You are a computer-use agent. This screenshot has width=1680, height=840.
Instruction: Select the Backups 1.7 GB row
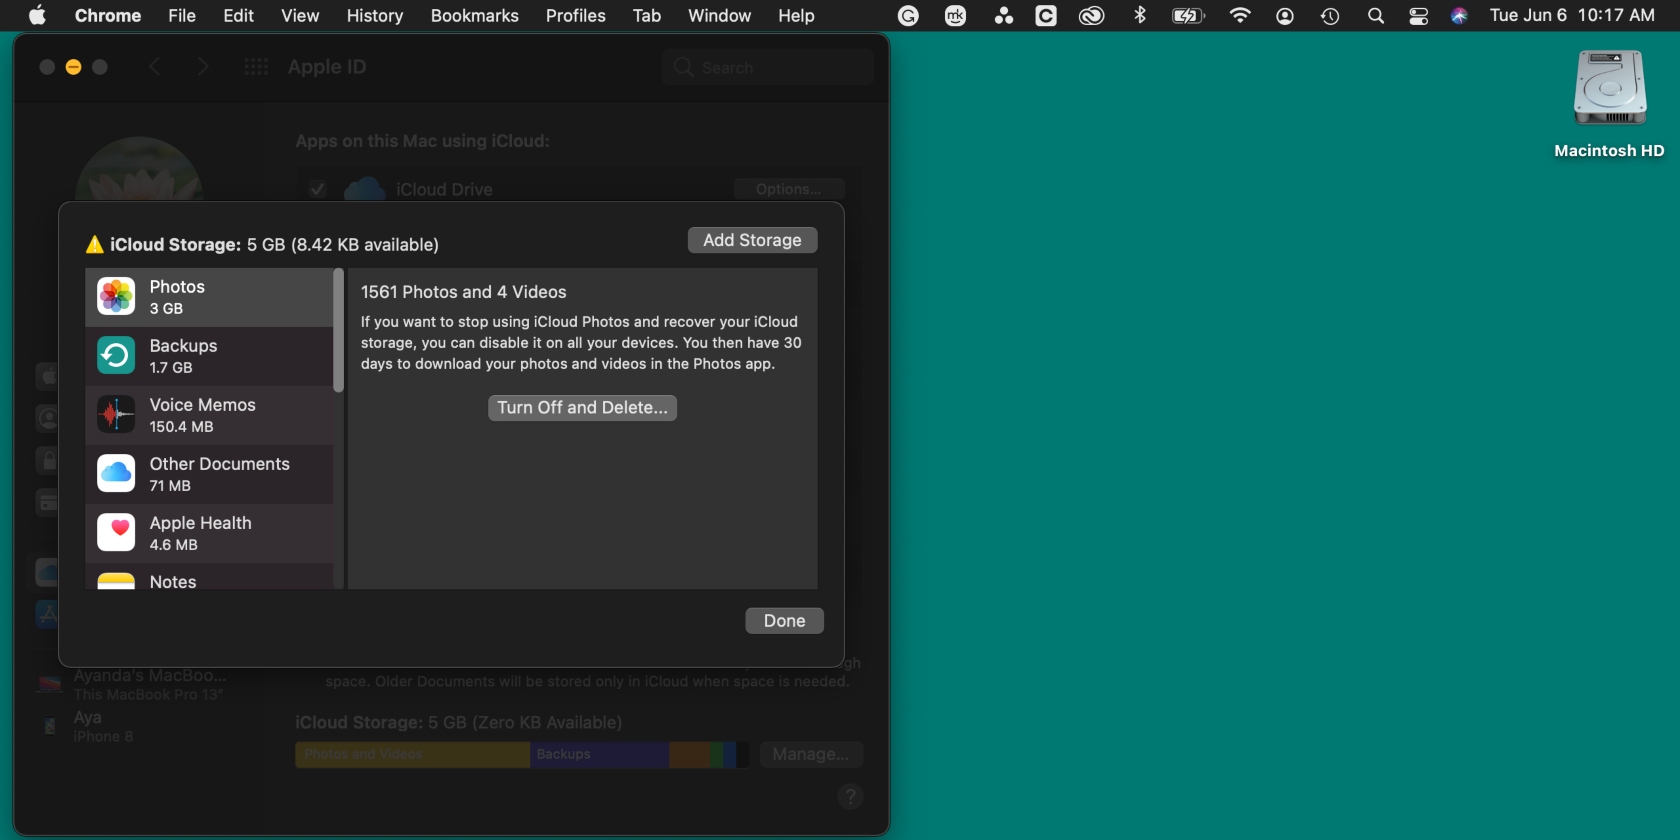209,356
